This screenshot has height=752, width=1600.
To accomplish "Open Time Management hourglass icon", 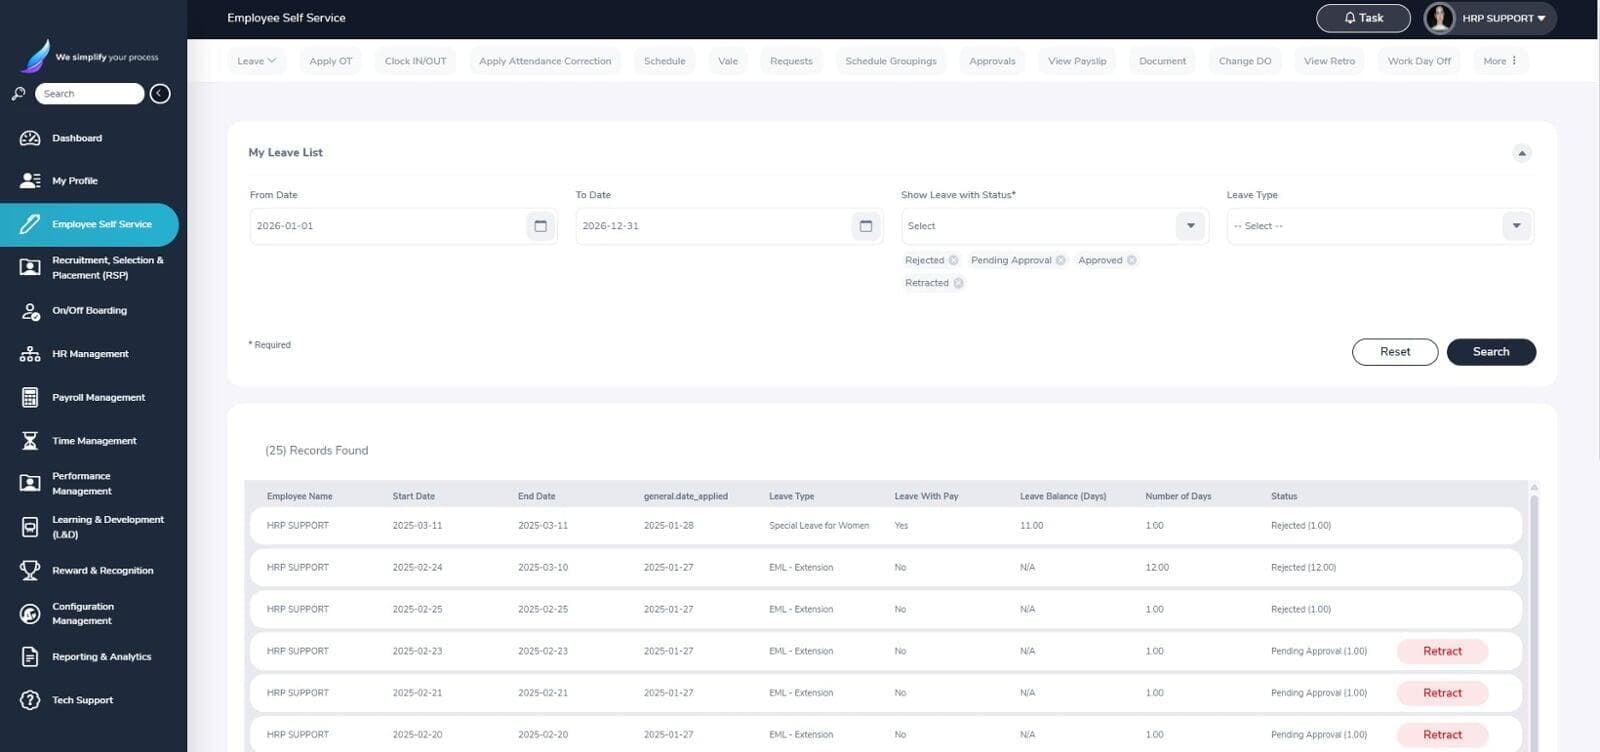I will (30, 440).
